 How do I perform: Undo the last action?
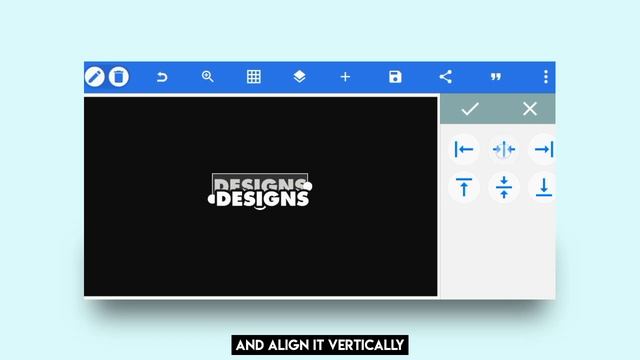coord(162,77)
